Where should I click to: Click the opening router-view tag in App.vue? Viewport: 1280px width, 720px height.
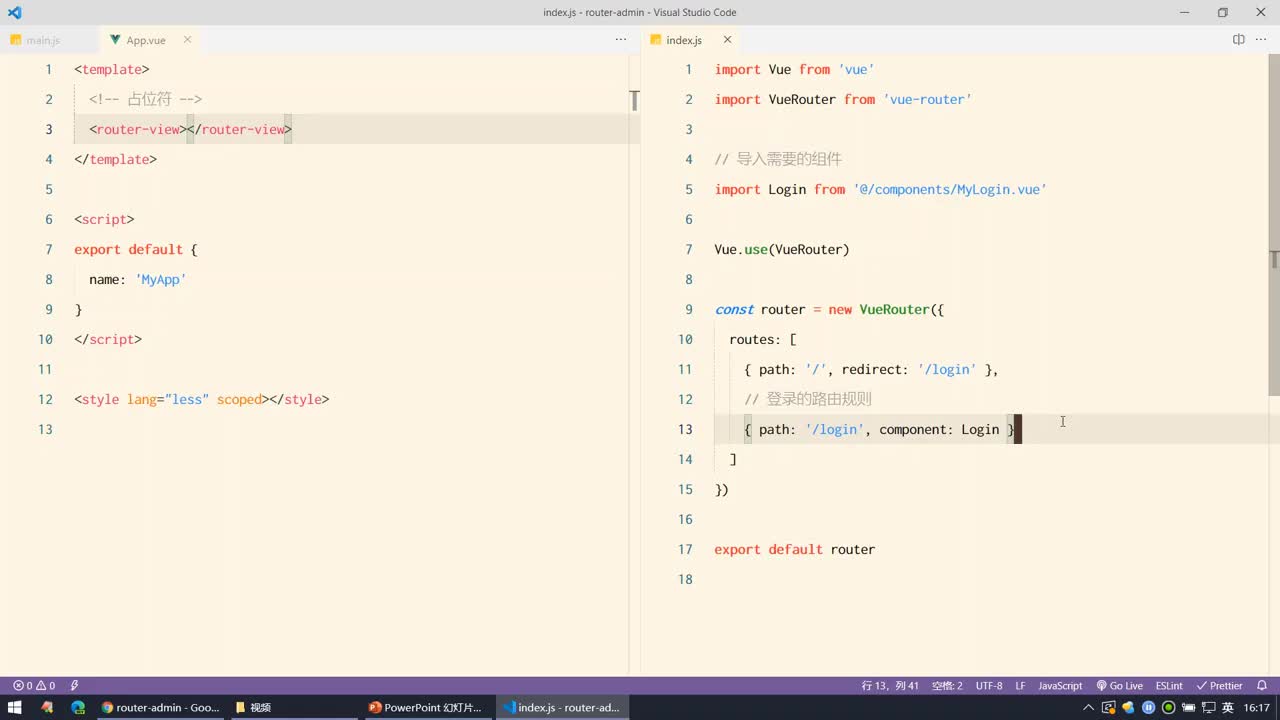pos(138,129)
